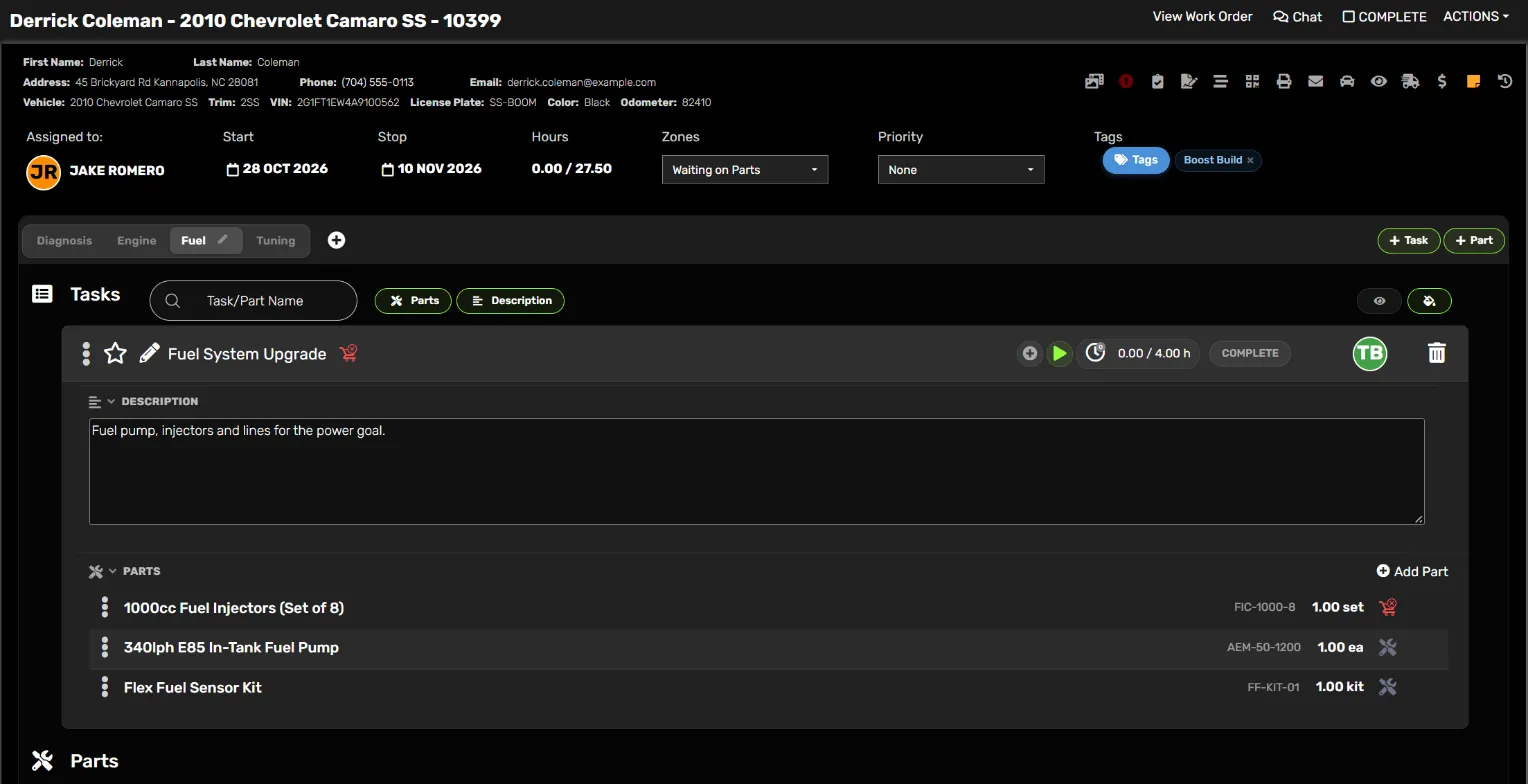
Task: Tick the COMPLETE checkbox in the header
Action: click(1348, 16)
